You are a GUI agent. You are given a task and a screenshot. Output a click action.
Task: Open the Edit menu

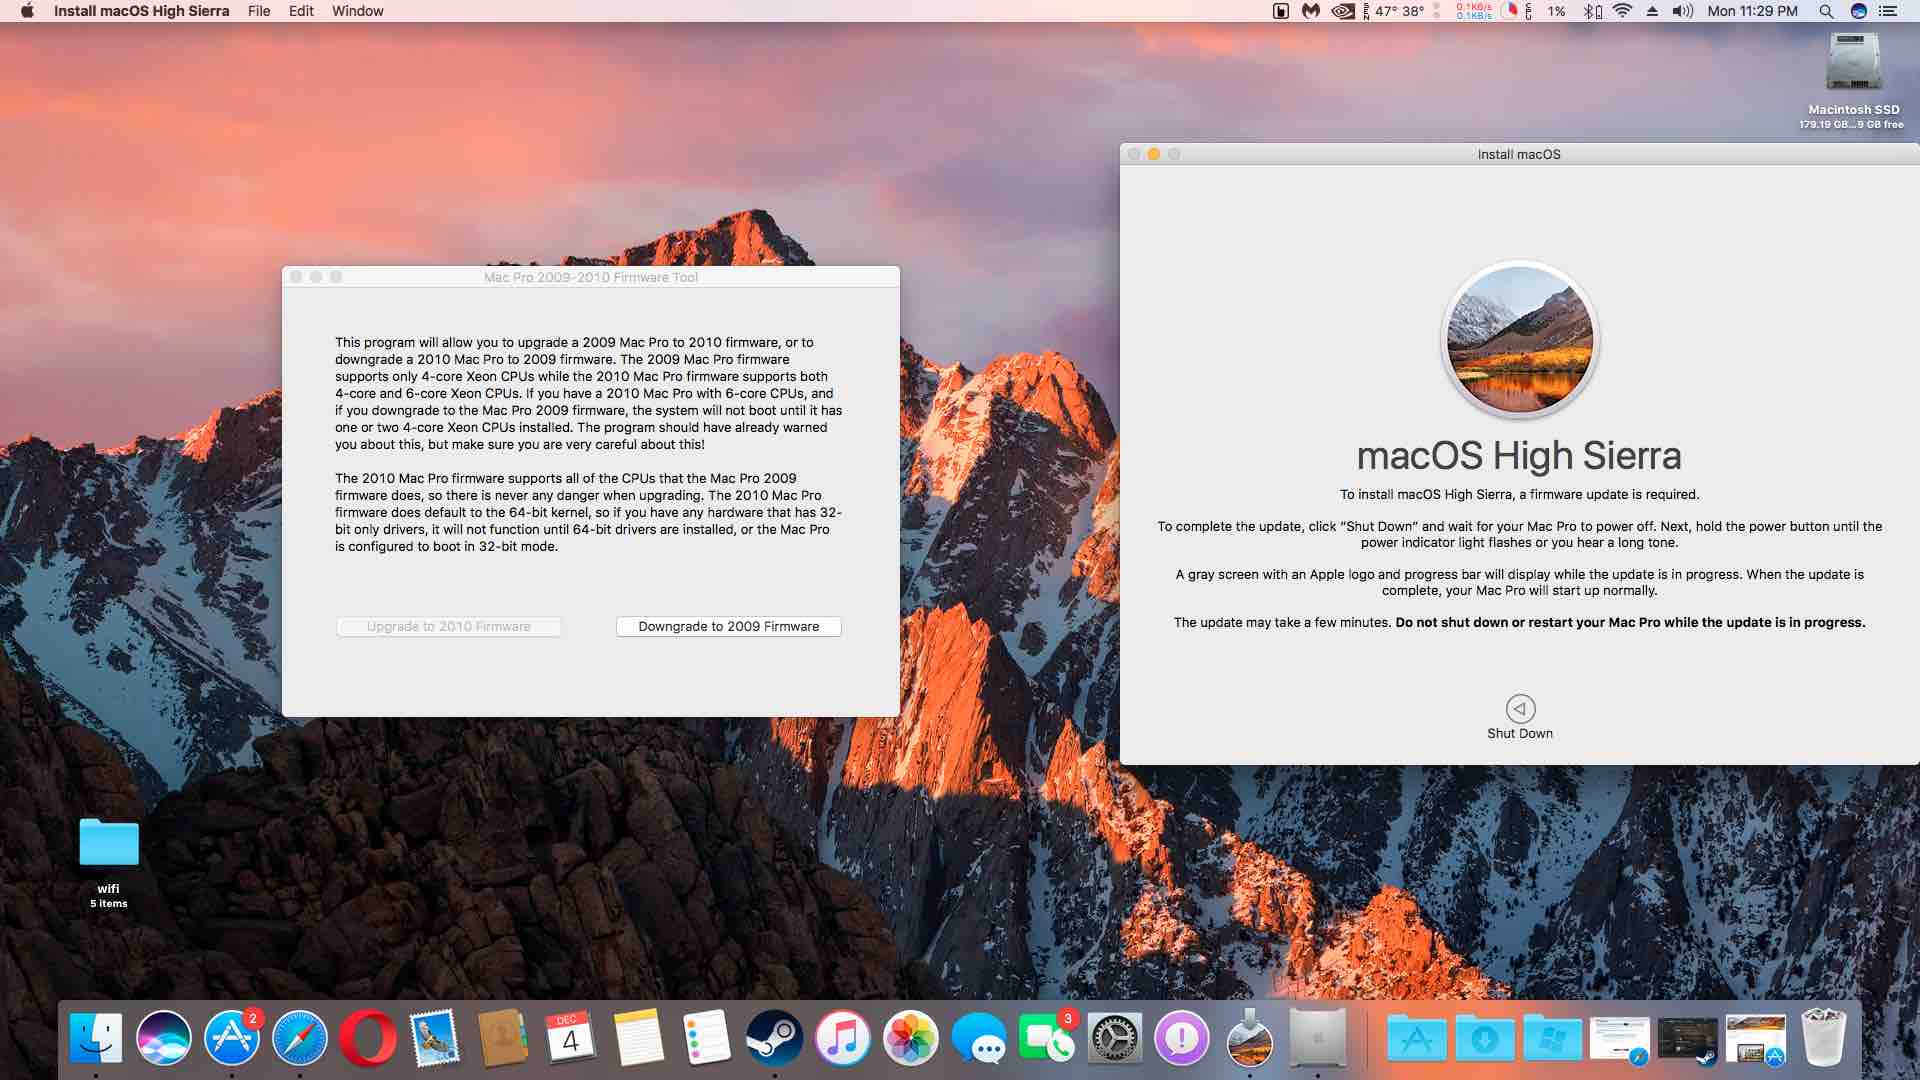[x=301, y=11]
